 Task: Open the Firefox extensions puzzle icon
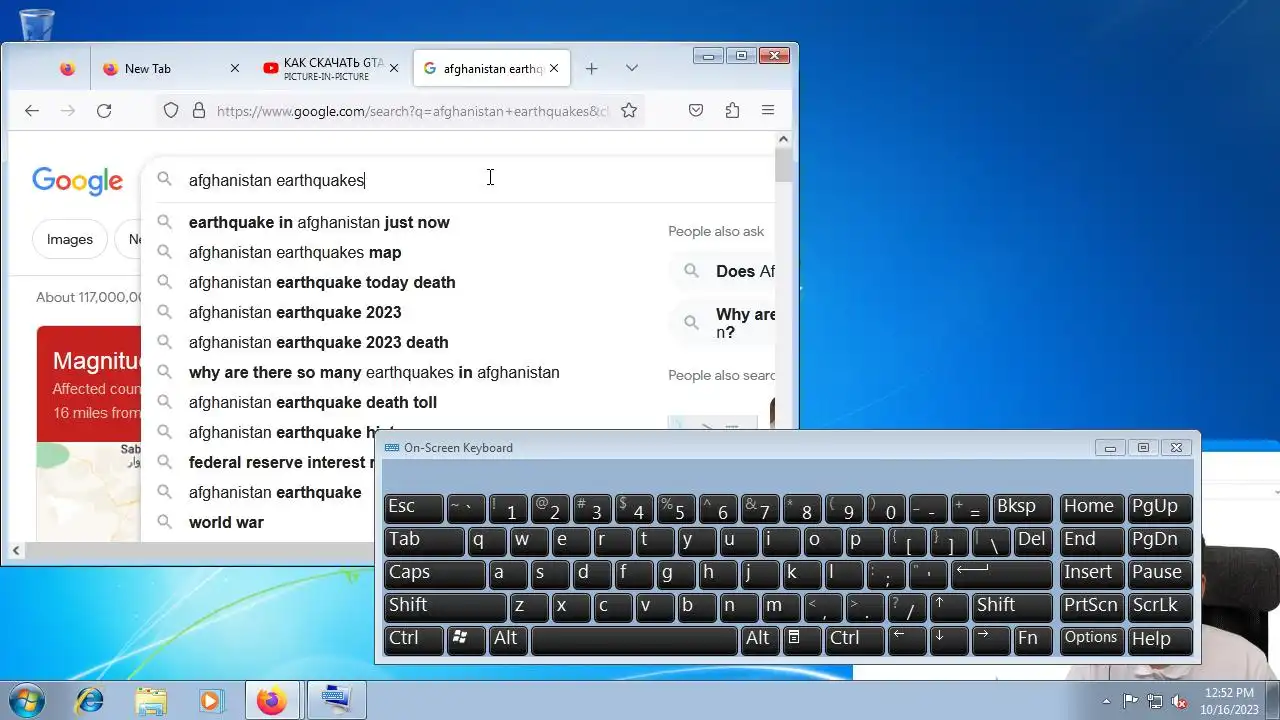[x=732, y=111]
